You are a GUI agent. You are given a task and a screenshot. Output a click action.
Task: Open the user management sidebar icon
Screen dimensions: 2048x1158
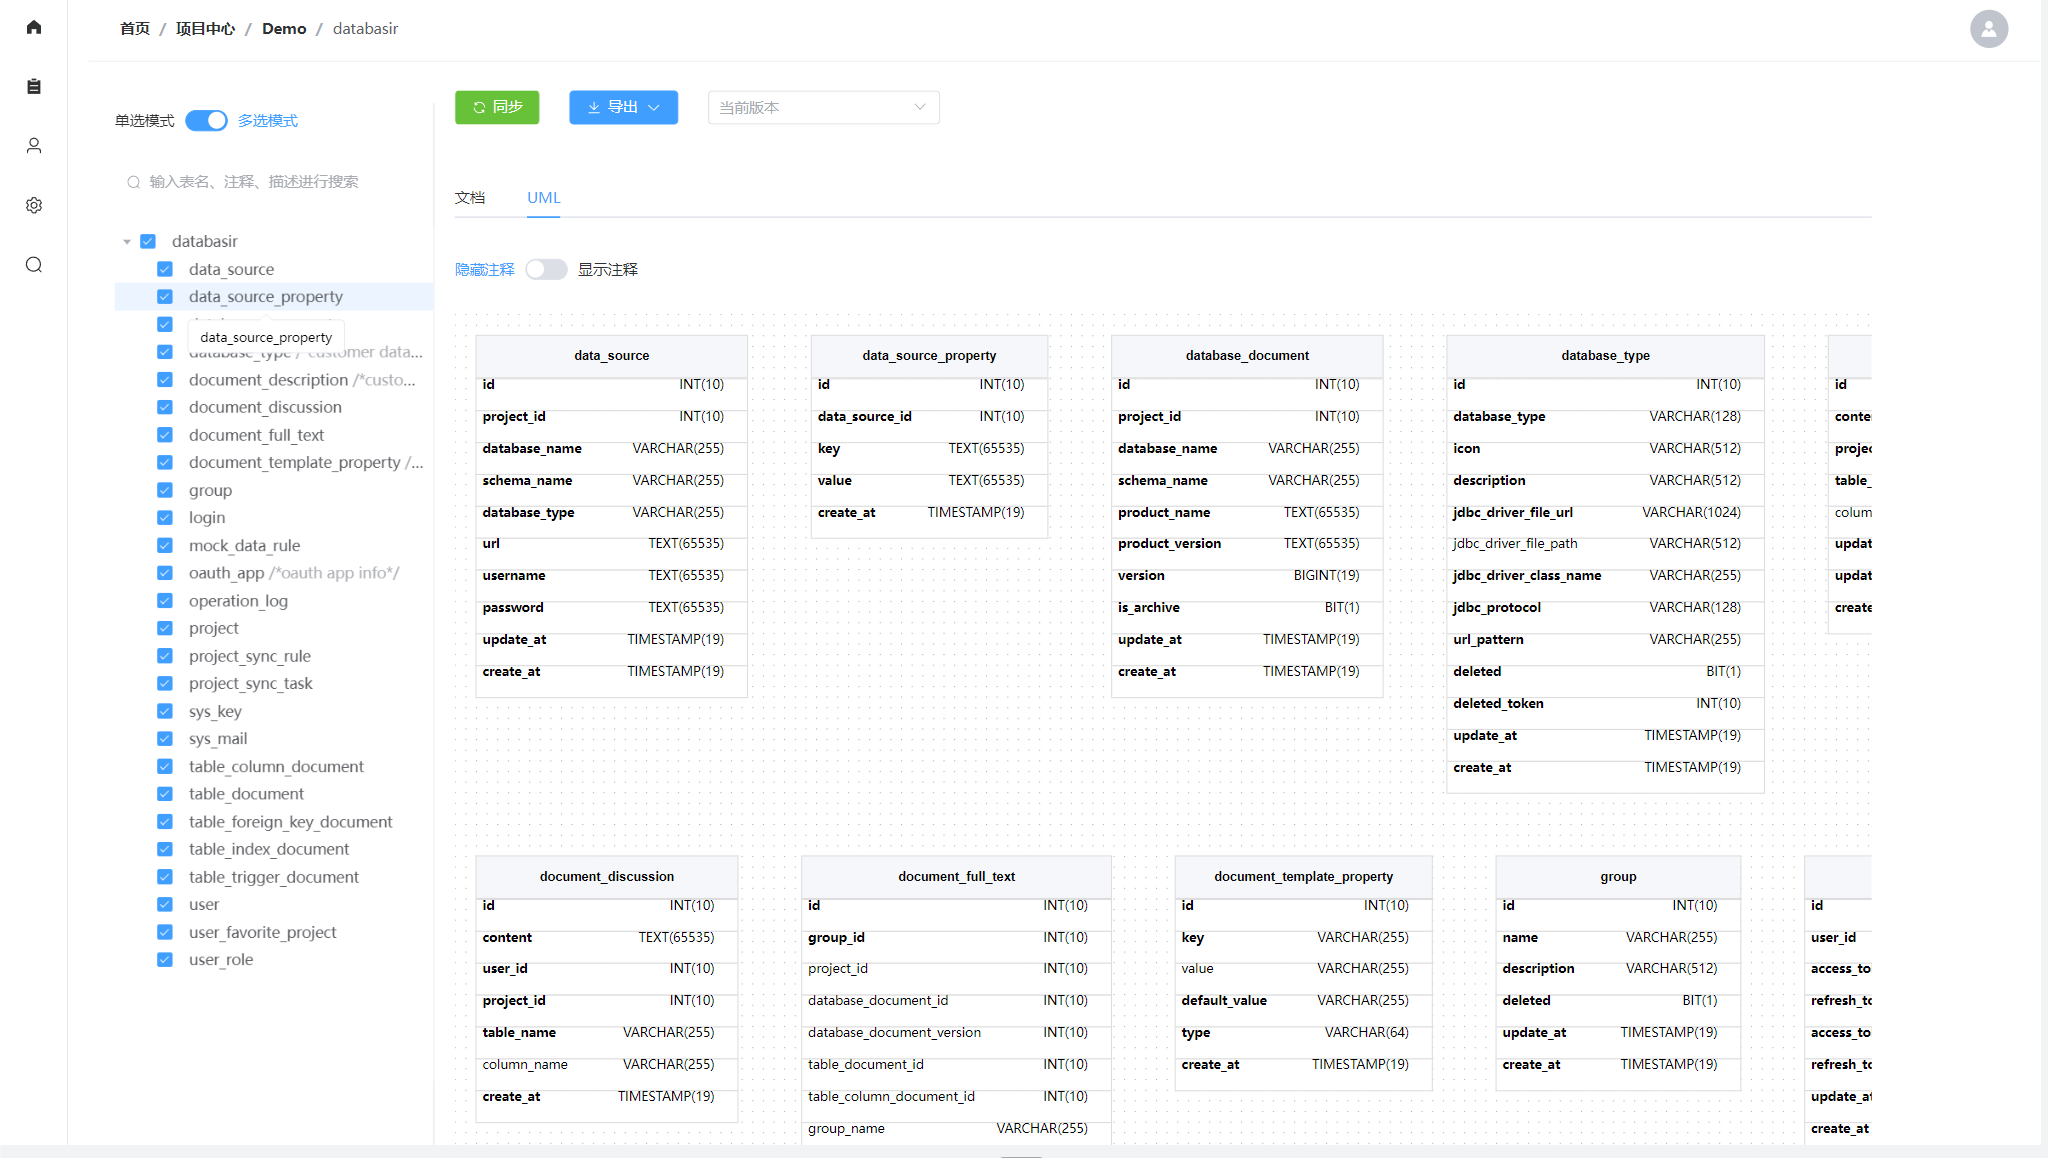click(x=34, y=146)
